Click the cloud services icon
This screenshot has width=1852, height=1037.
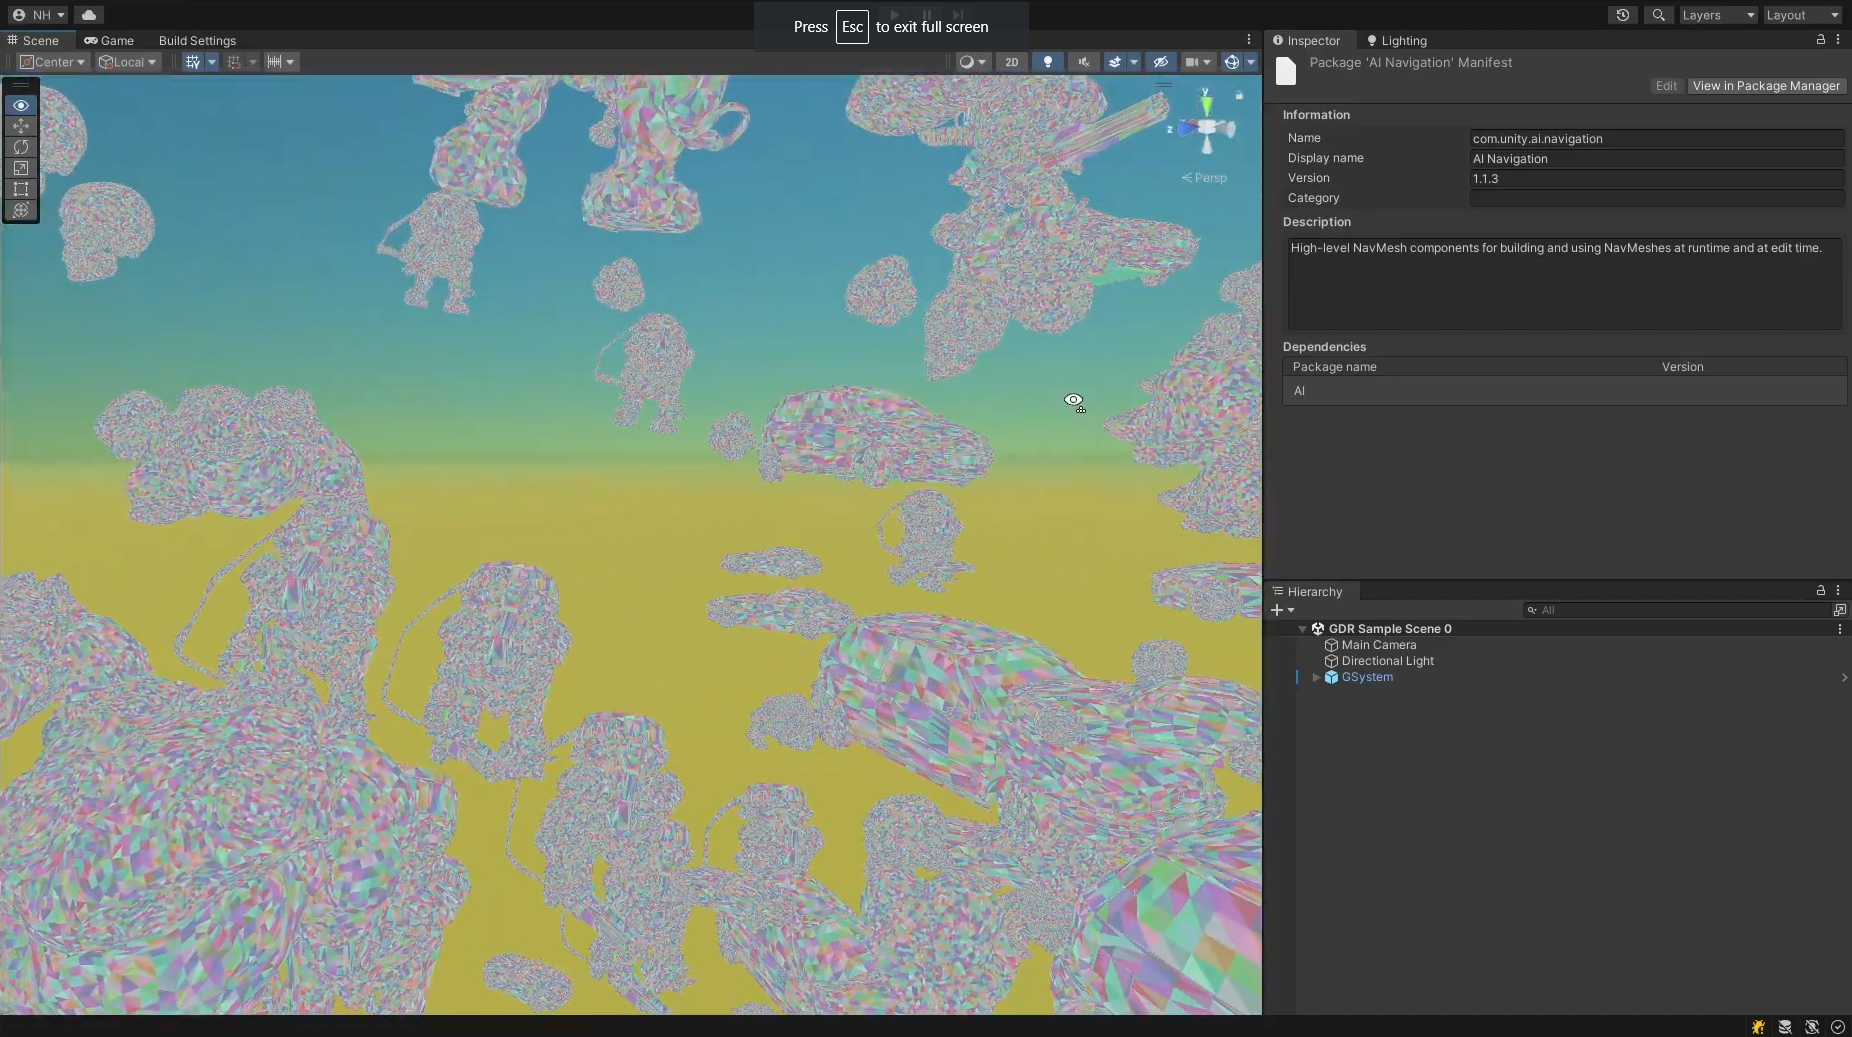coord(89,15)
